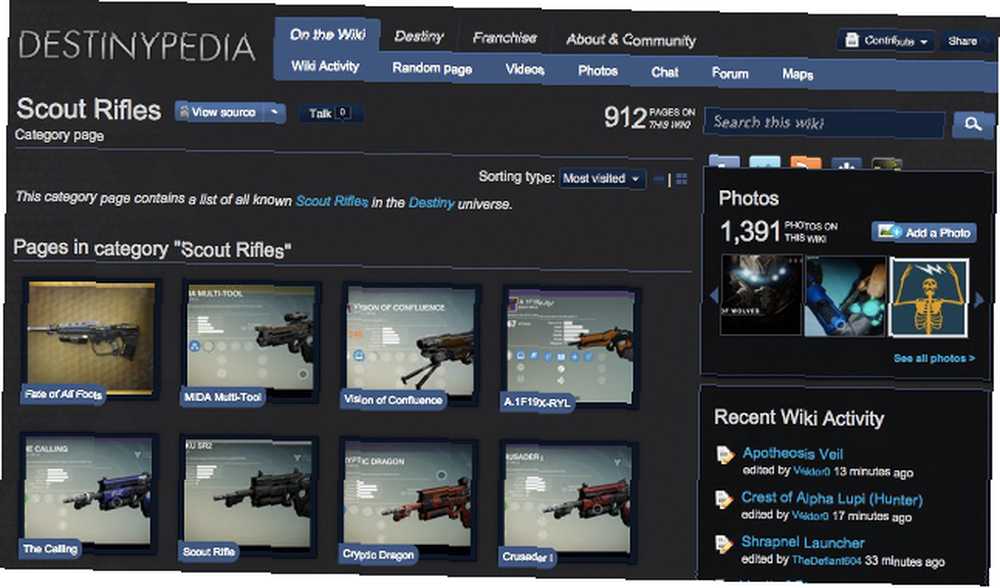The image size is (1000, 588).
Task: Show previous photos with left arrow
Action: coord(714,295)
